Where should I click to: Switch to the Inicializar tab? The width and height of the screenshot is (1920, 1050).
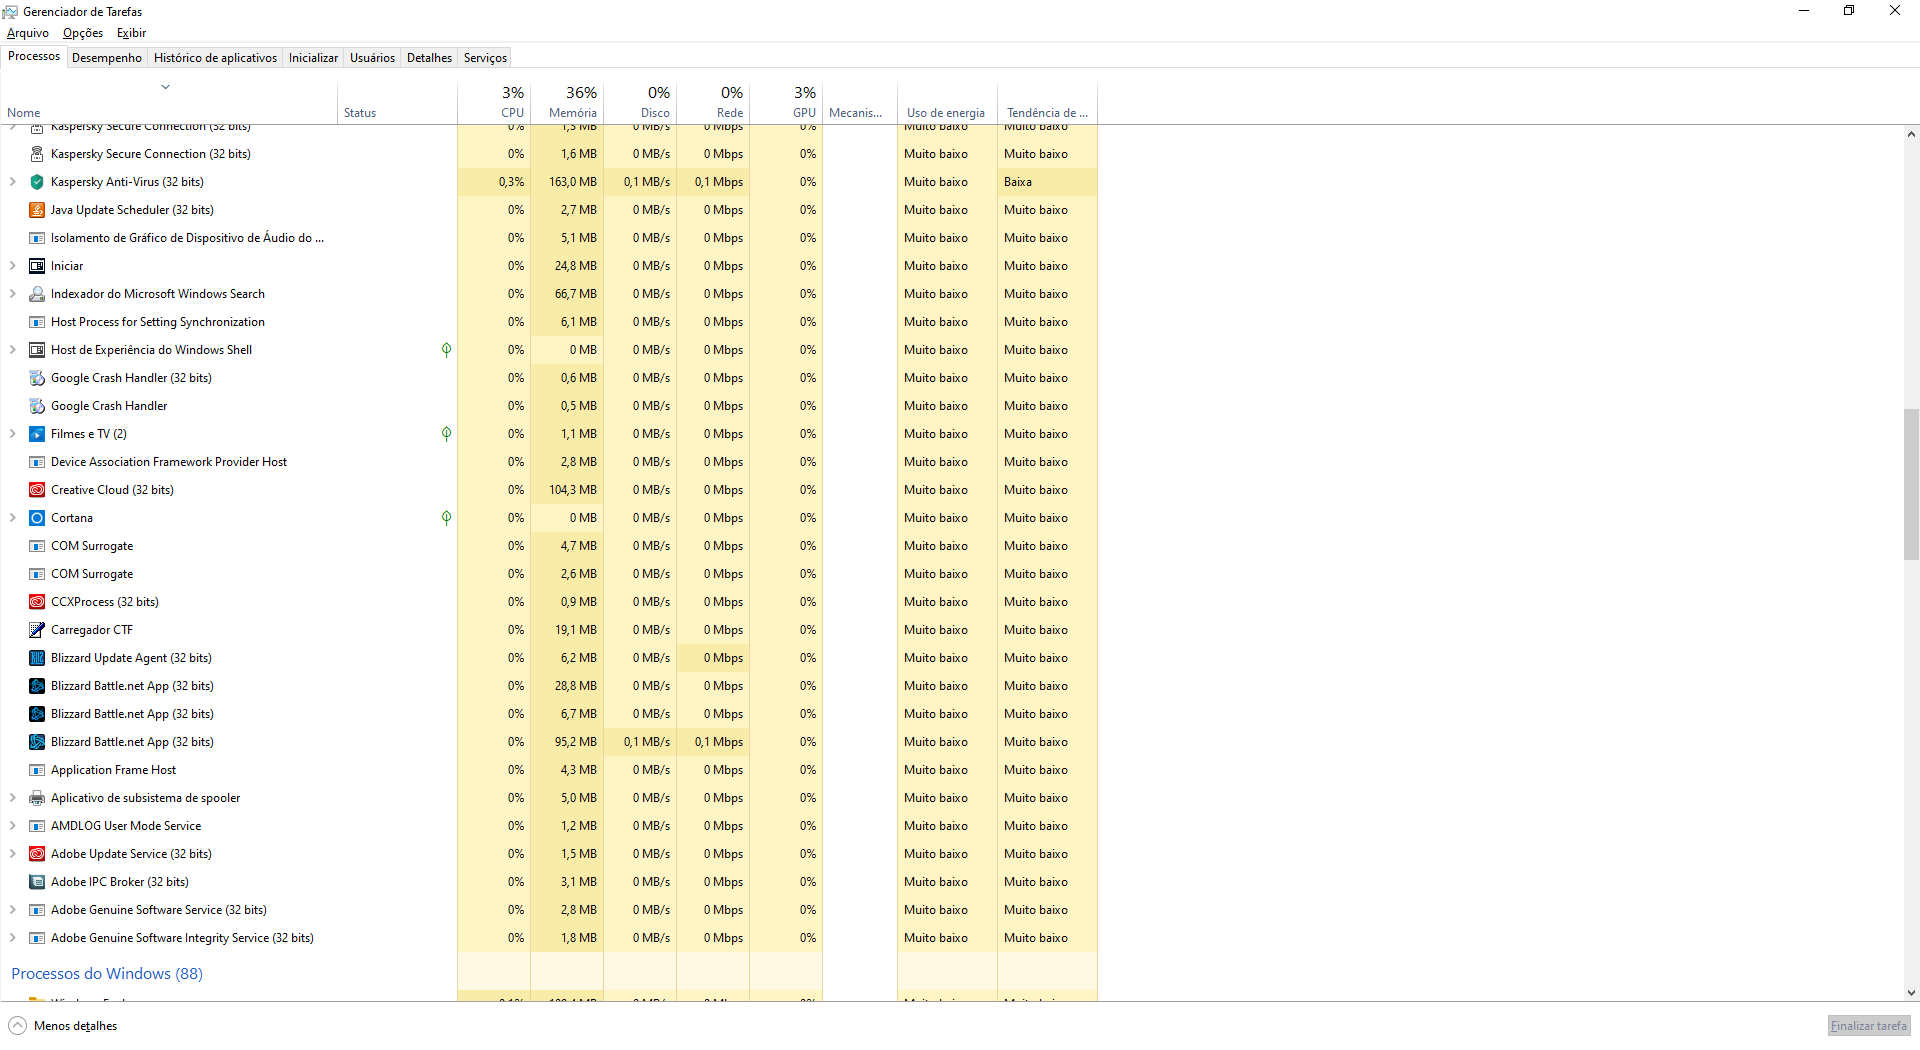(313, 58)
